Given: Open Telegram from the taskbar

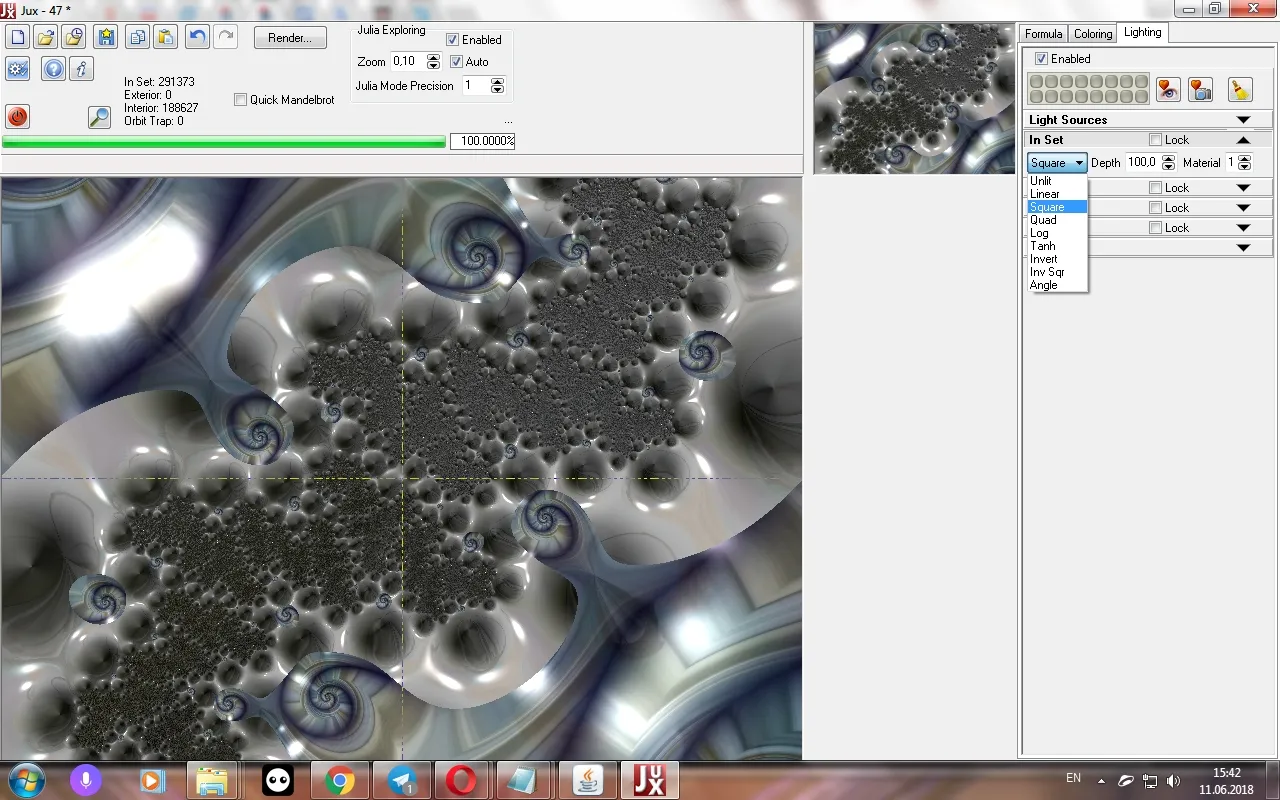Looking at the screenshot, I should coord(402,780).
